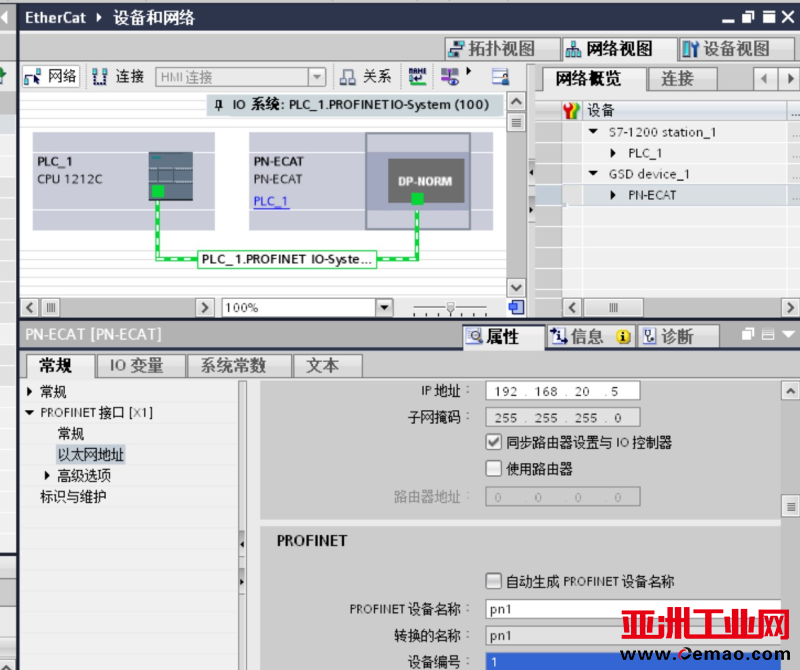Click the properties panel layout icon
The image size is (800, 670).
(768, 335)
